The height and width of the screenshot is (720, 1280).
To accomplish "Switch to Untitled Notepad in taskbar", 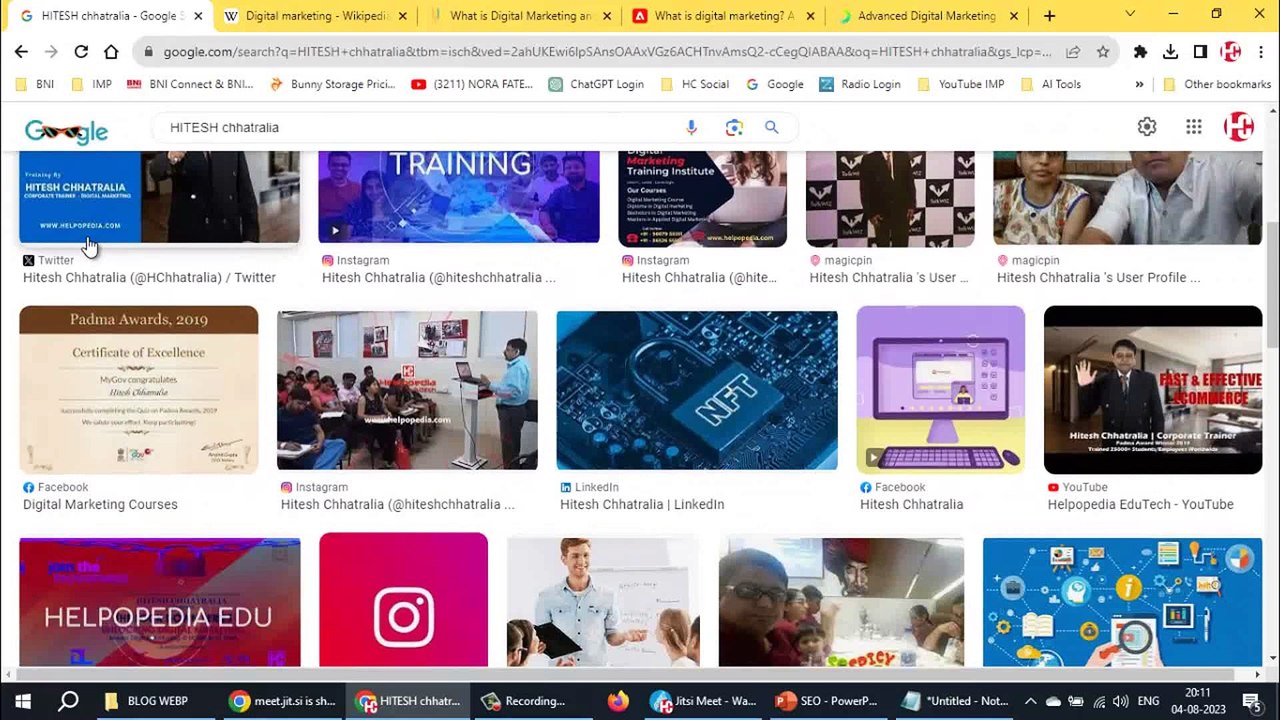I will click(x=954, y=701).
